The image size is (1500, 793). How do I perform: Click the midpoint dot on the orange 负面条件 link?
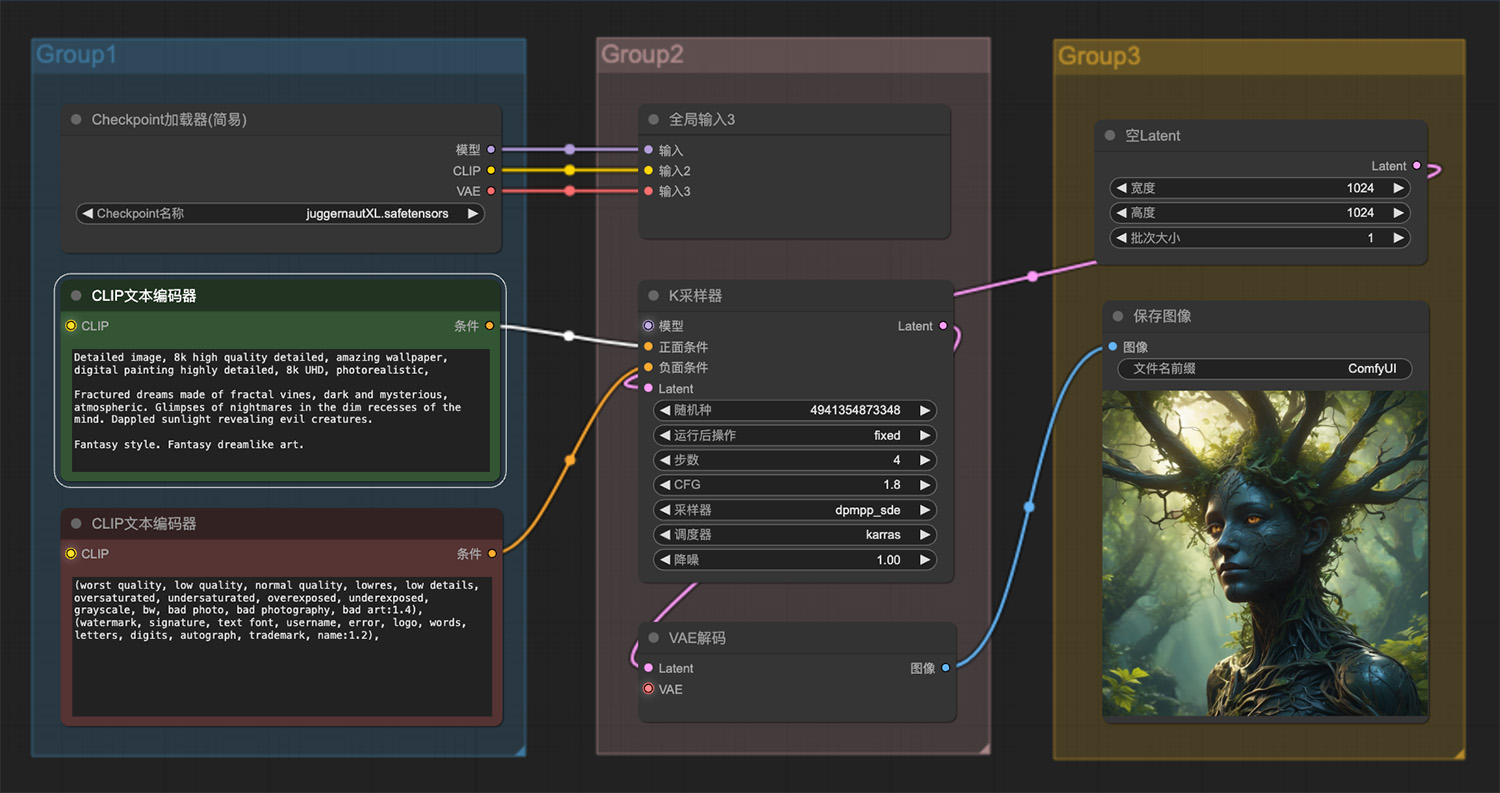pos(570,461)
